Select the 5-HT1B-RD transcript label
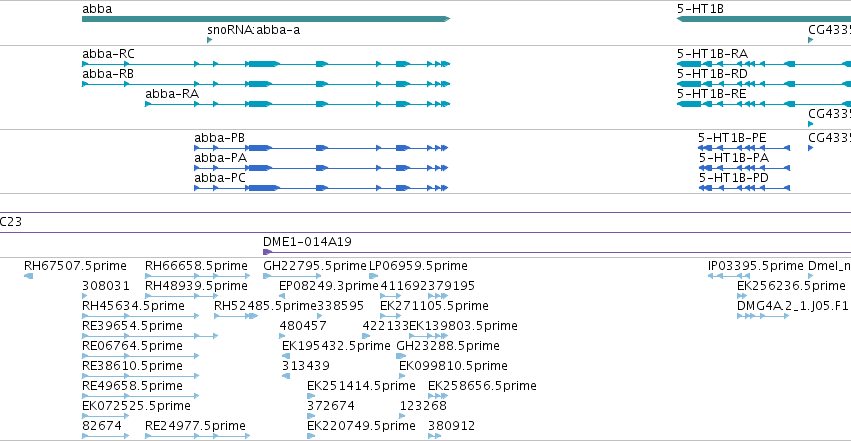The image size is (851, 441). point(712,74)
